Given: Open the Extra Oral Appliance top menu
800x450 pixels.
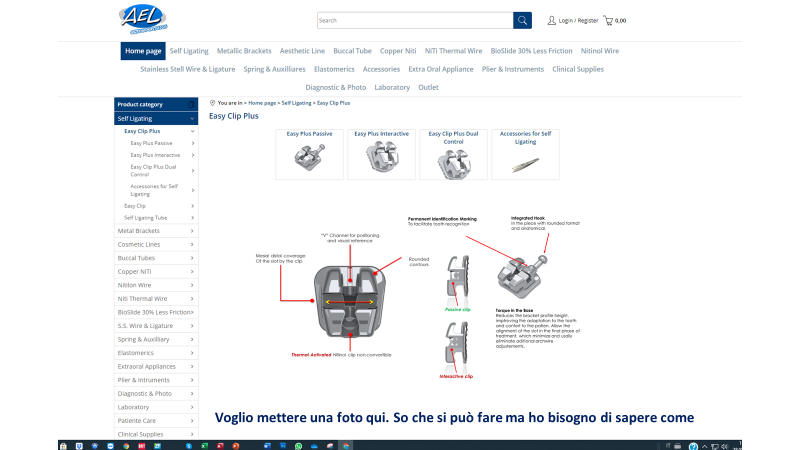Looking at the screenshot, I should pyautogui.click(x=440, y=69).
